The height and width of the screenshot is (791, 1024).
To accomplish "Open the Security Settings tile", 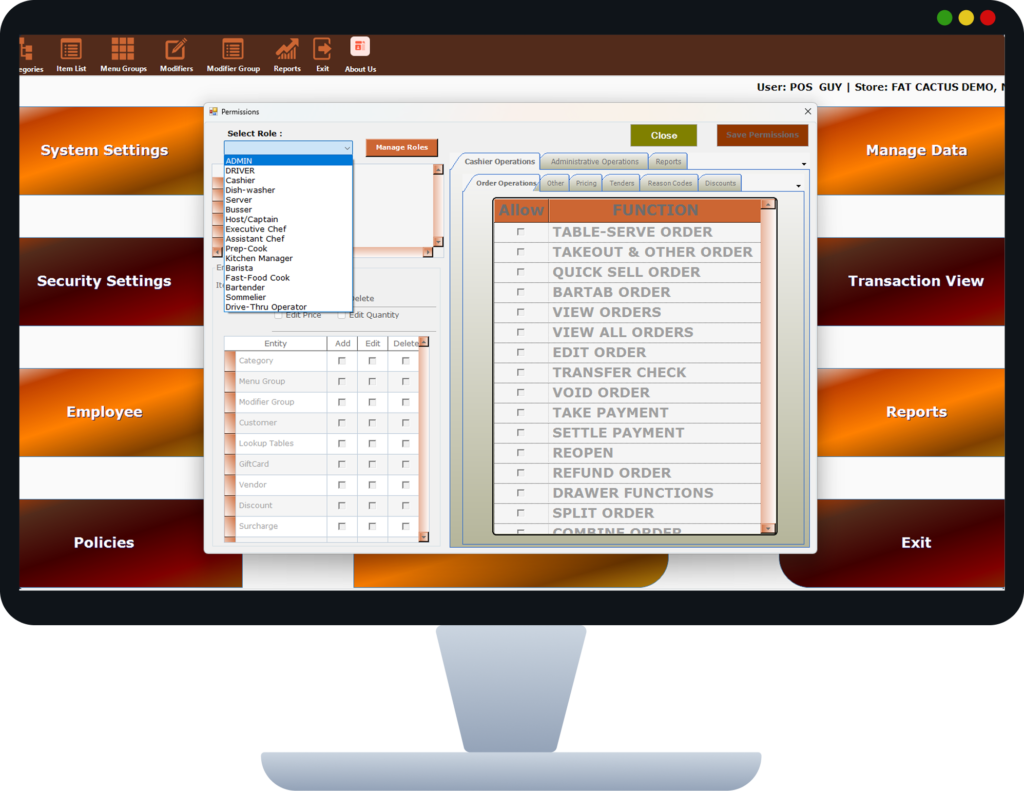I will pyautogui.click(x=104, y=281).
